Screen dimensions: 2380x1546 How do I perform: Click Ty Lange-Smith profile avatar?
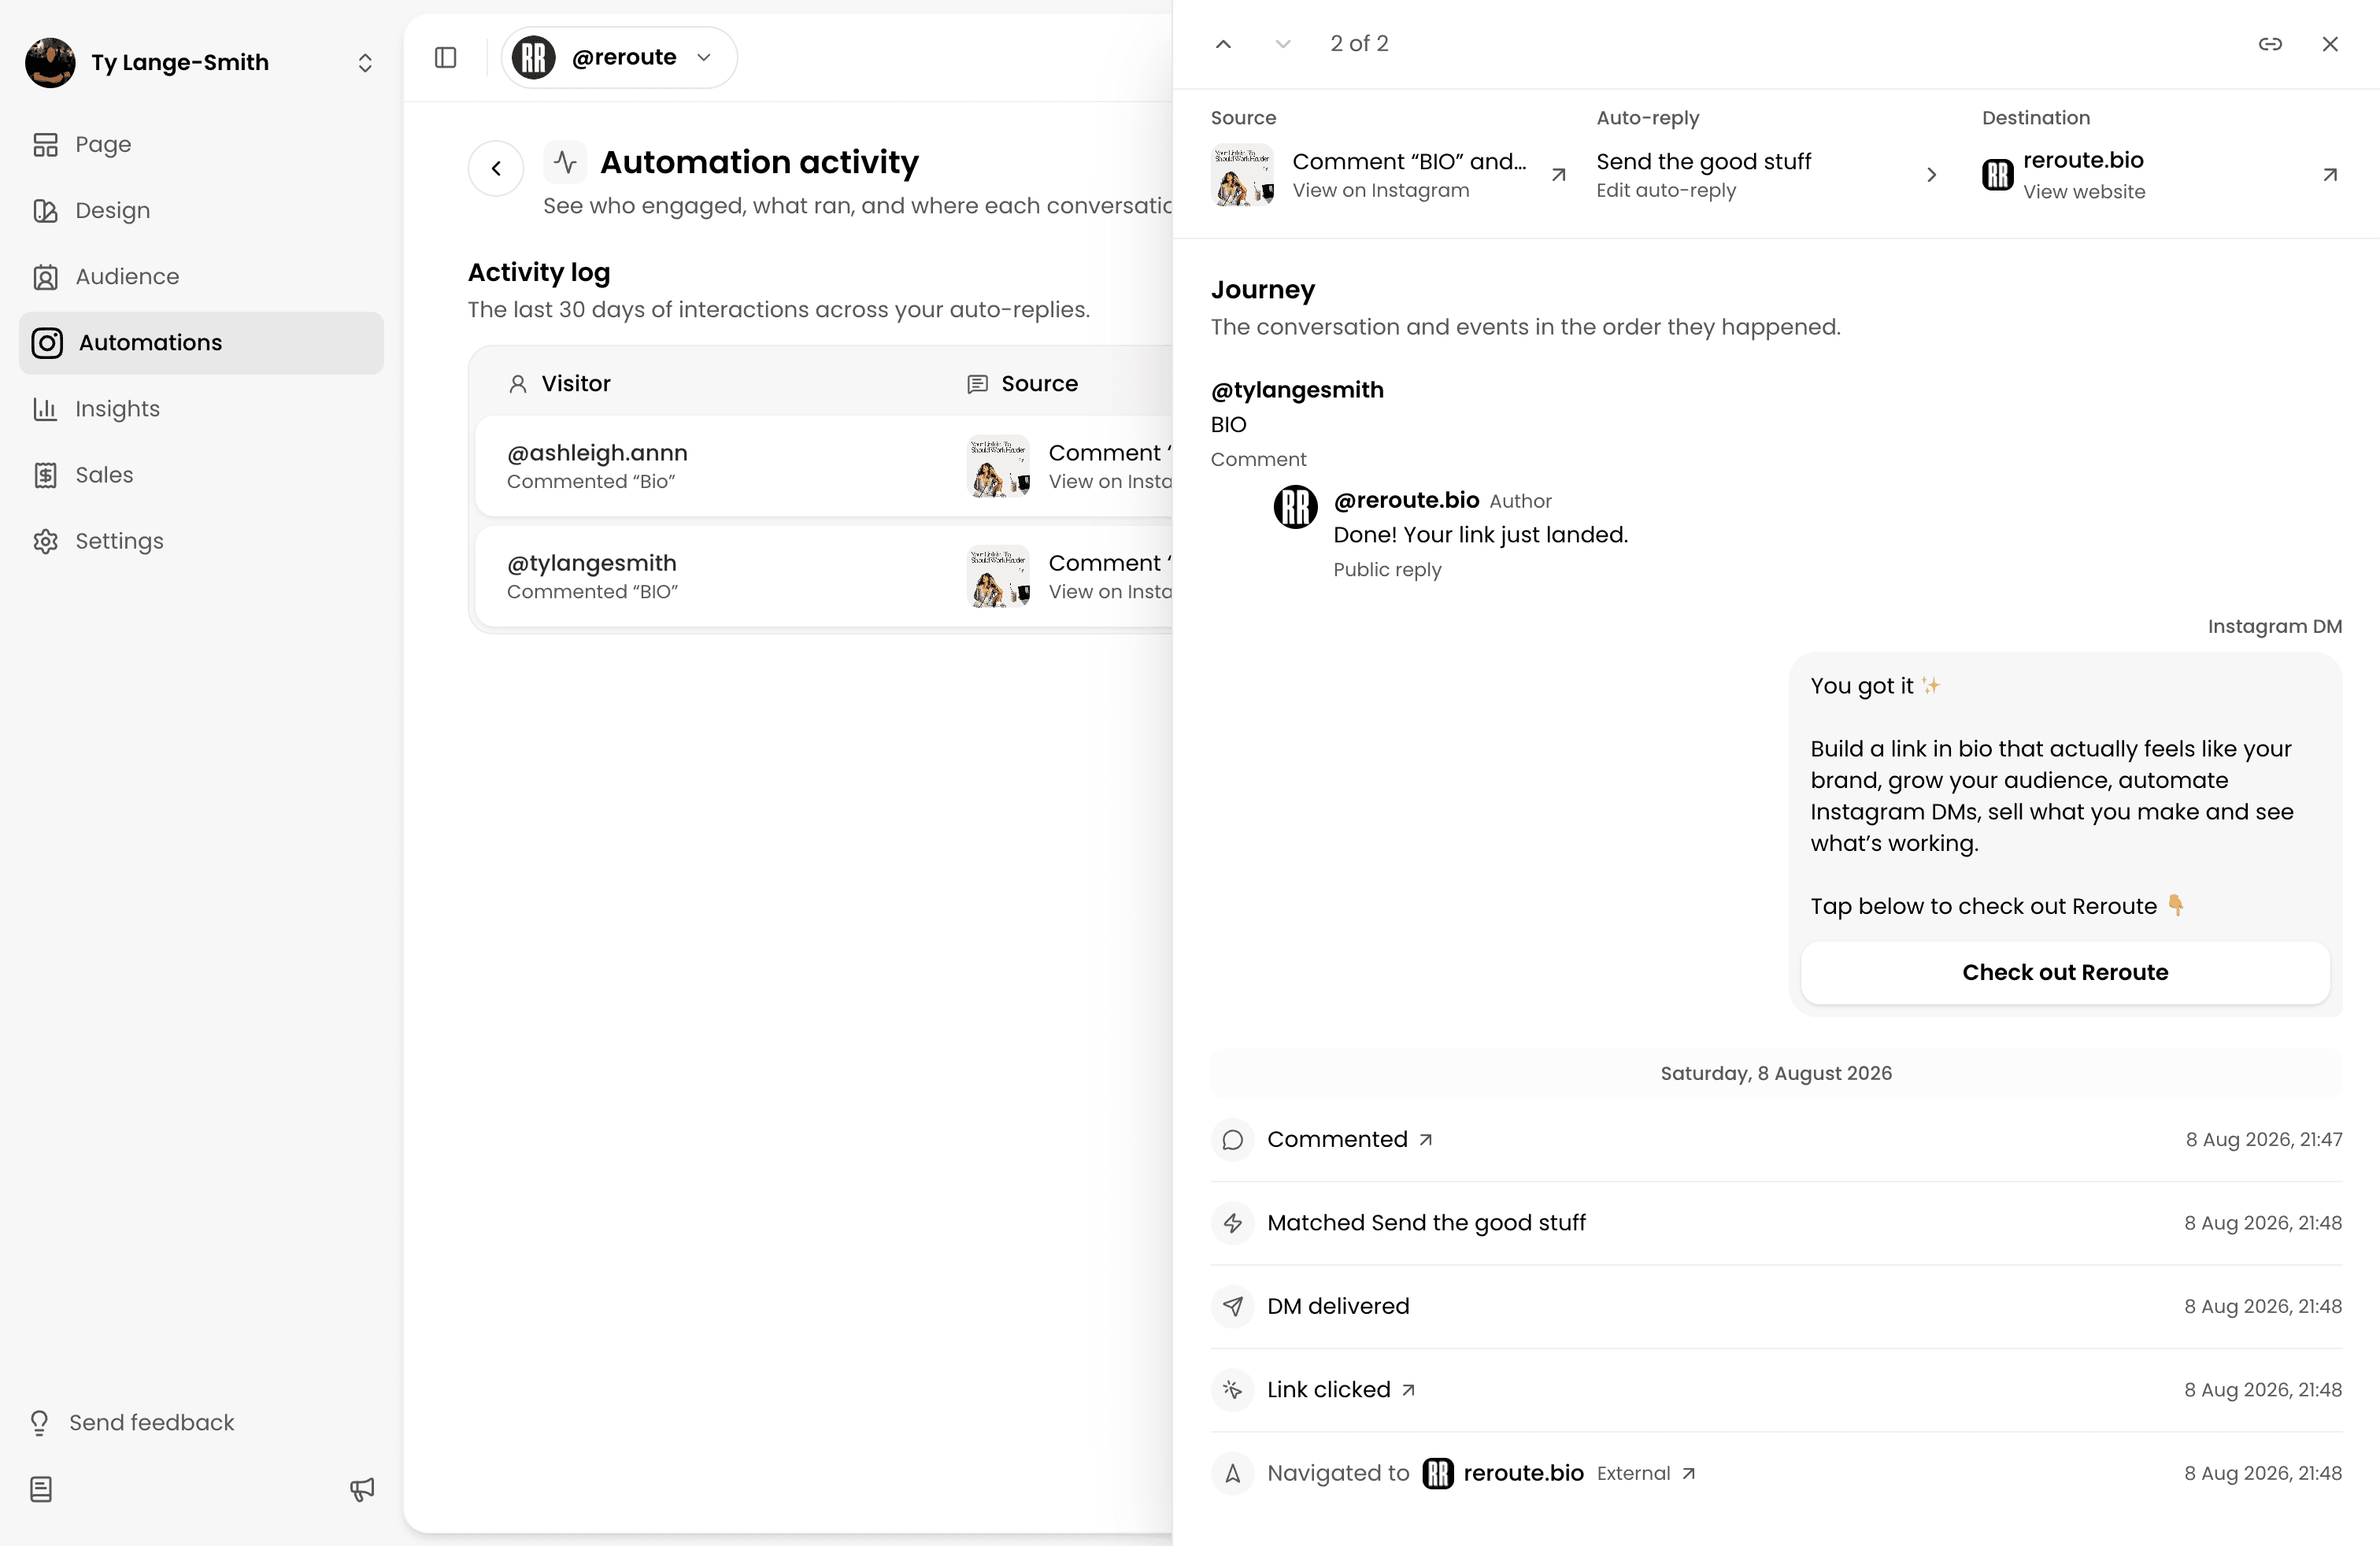pyautogui.click(x=50, y=62)
